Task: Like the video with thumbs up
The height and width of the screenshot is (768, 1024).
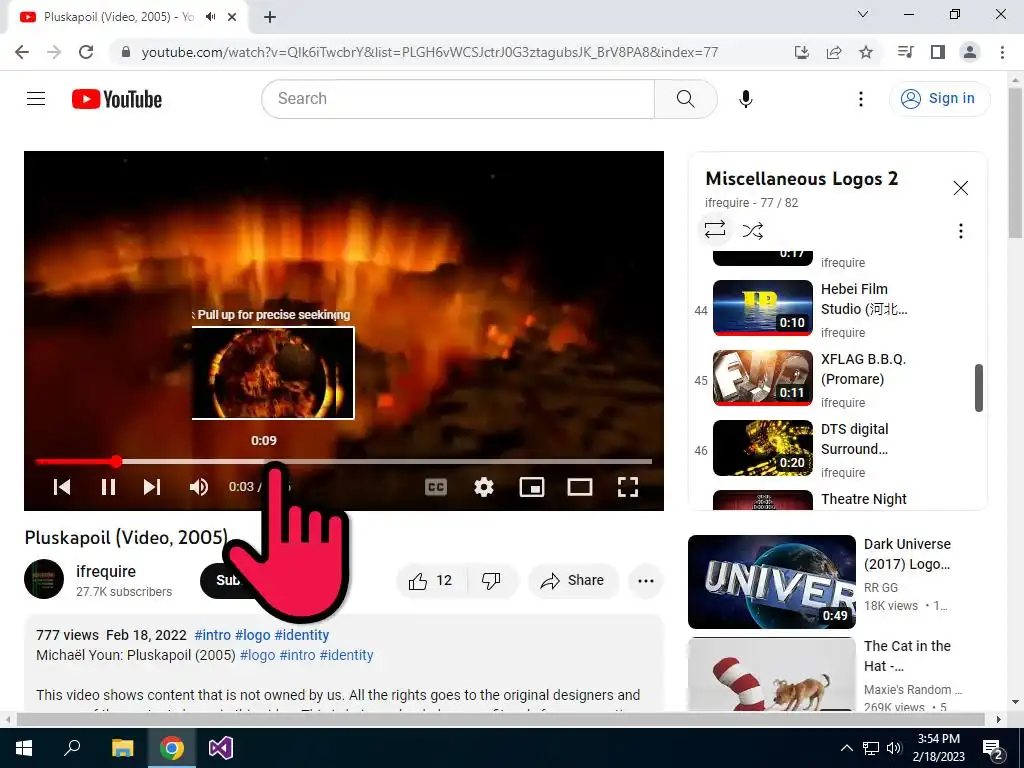Action: pos(430,581)
